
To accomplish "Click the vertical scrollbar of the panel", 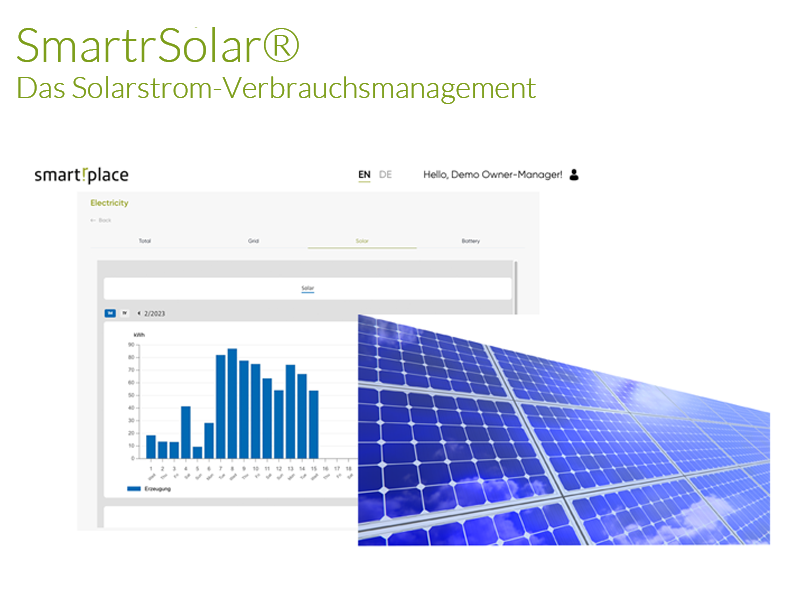I will [516, 288].
